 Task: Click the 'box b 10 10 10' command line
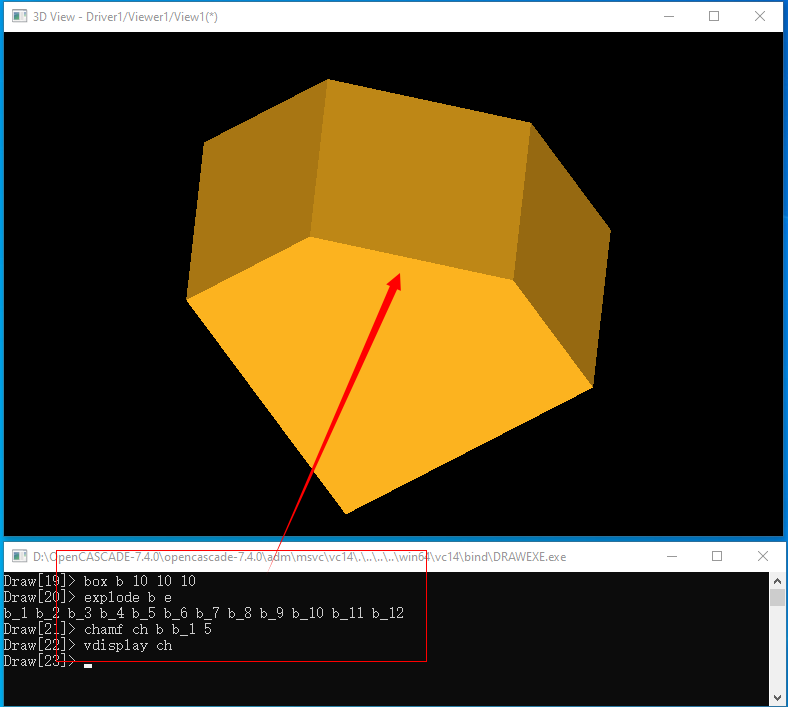pyautogui.click(x=140, y=581)
